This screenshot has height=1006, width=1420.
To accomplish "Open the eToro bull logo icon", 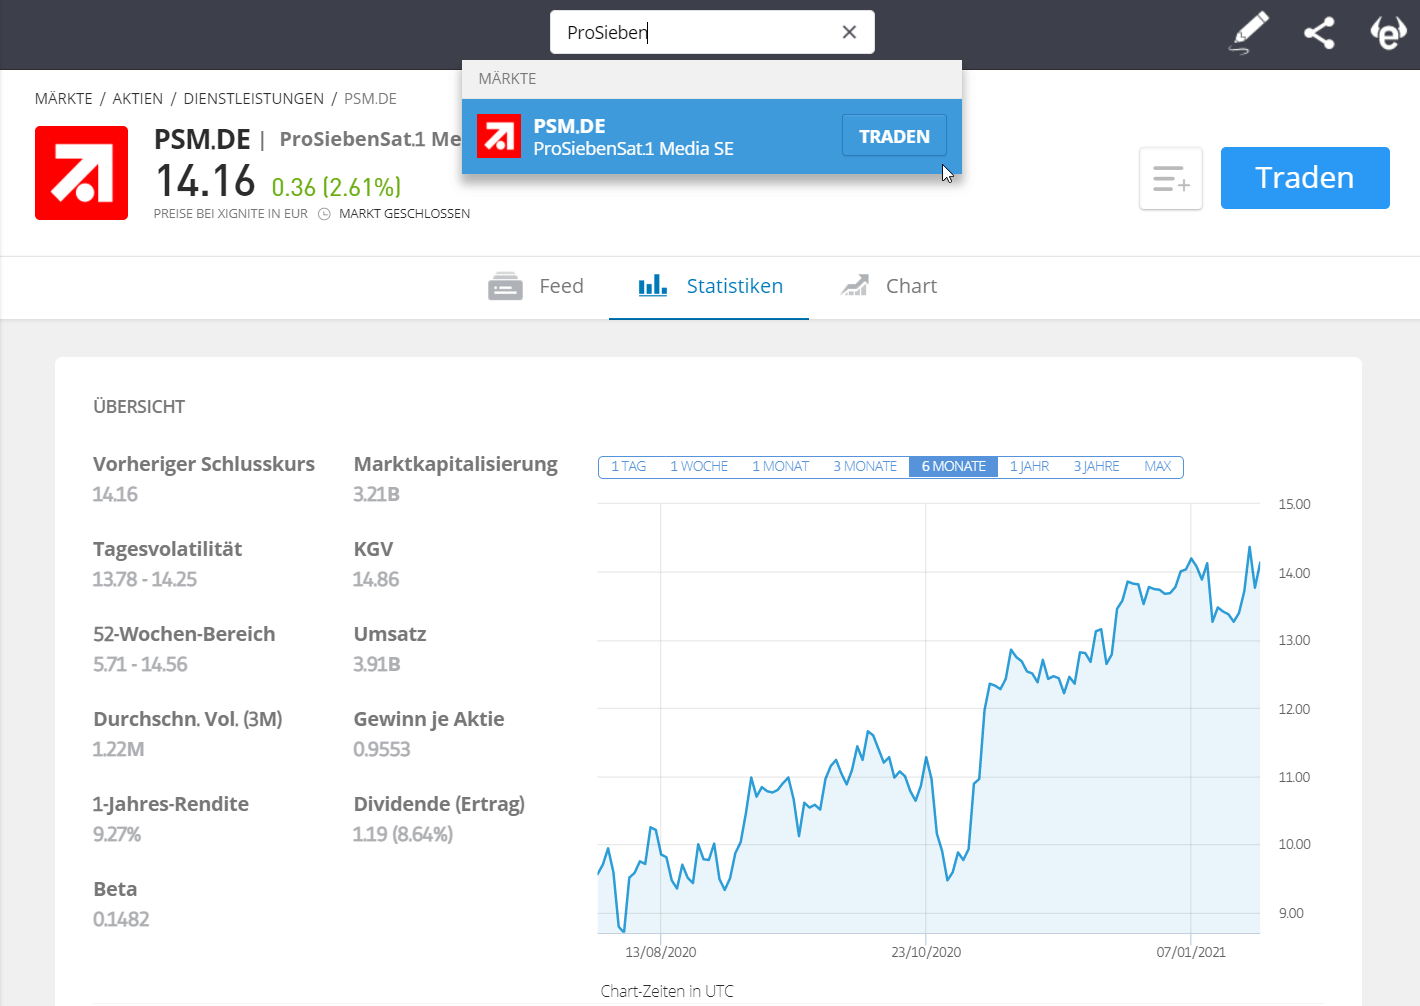I will pyautogui.click(x=1388, y=33).
